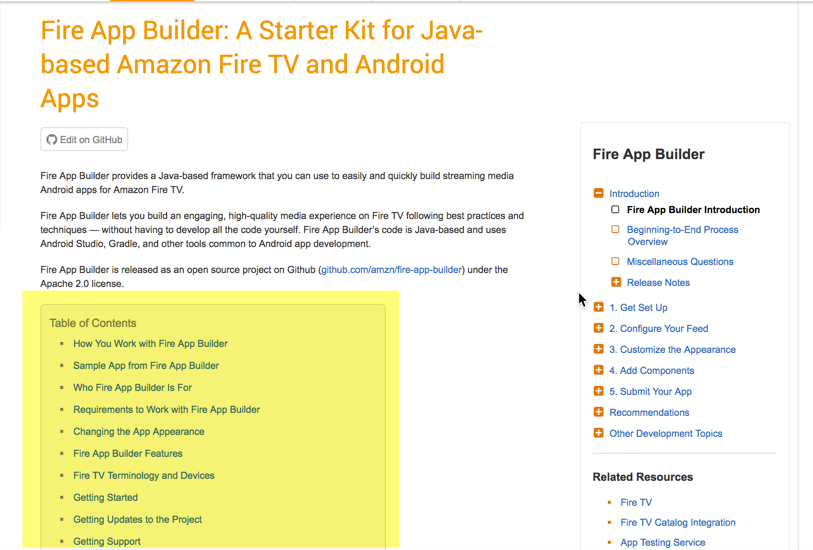Open the github.com/amzn/fire-app-builder link
The image size is (813, 550).
tap(391, 270)
